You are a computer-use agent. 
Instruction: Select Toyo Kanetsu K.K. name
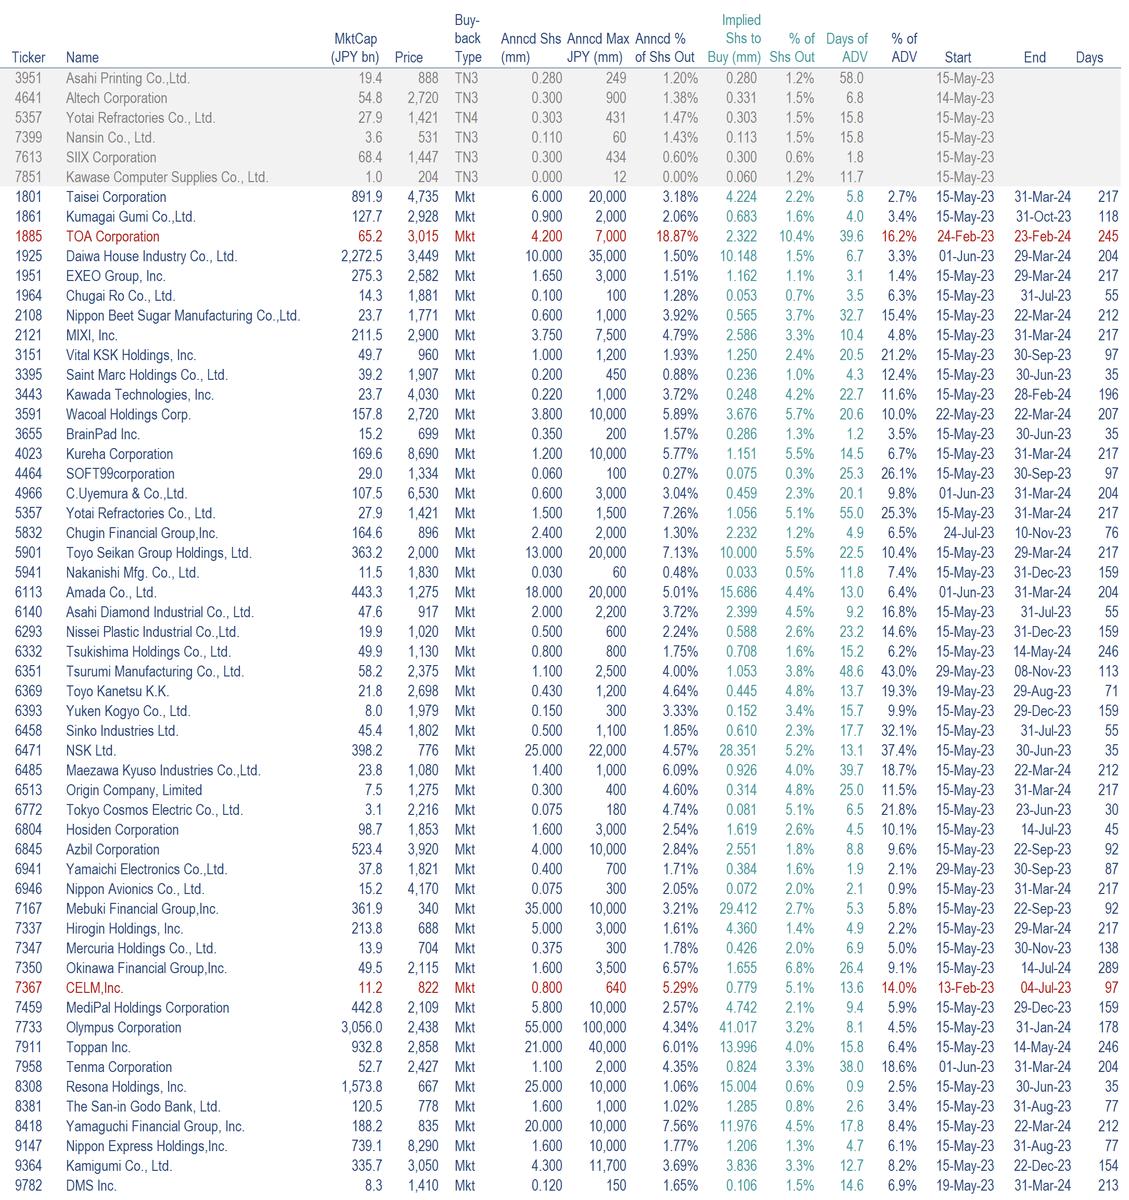click(118, 692)
